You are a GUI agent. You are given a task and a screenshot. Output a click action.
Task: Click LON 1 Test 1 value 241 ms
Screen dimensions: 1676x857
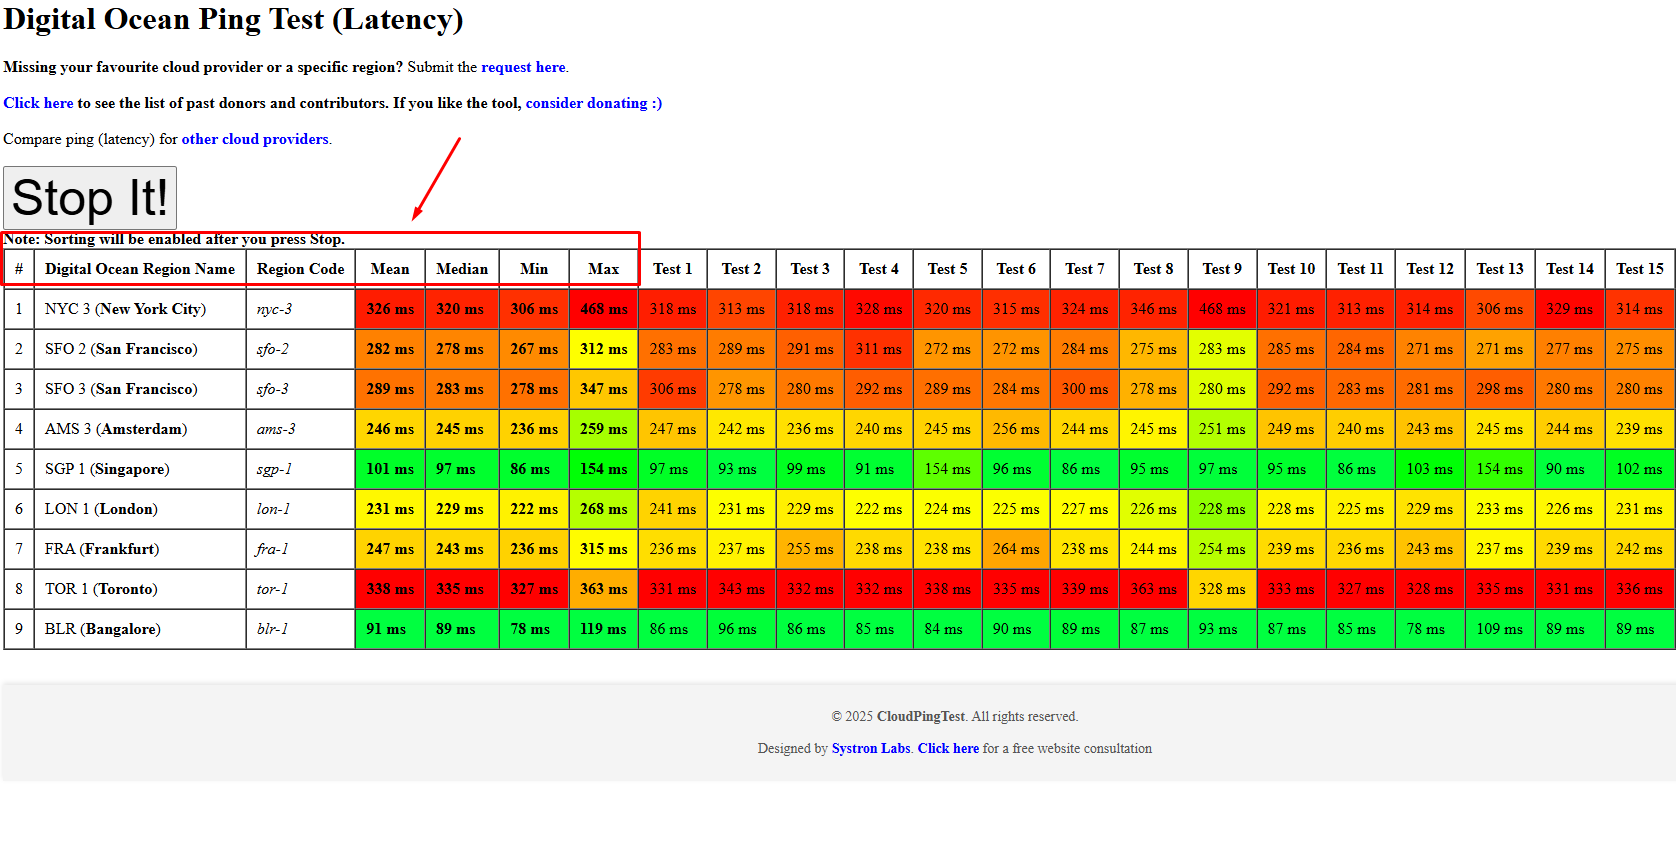point(673,509)
